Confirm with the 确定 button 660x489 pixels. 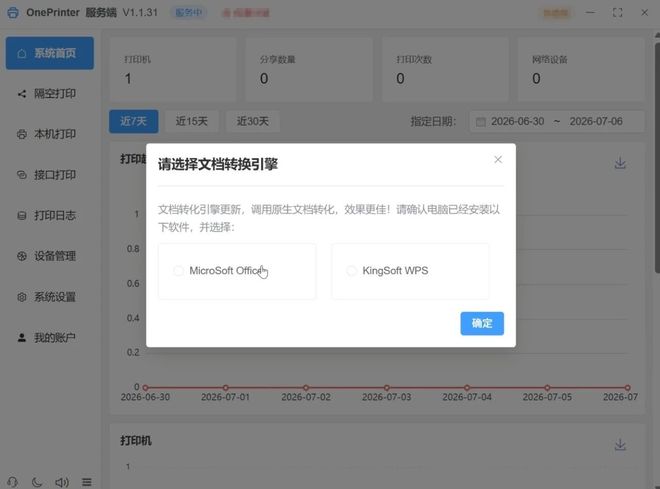[482, 323]
